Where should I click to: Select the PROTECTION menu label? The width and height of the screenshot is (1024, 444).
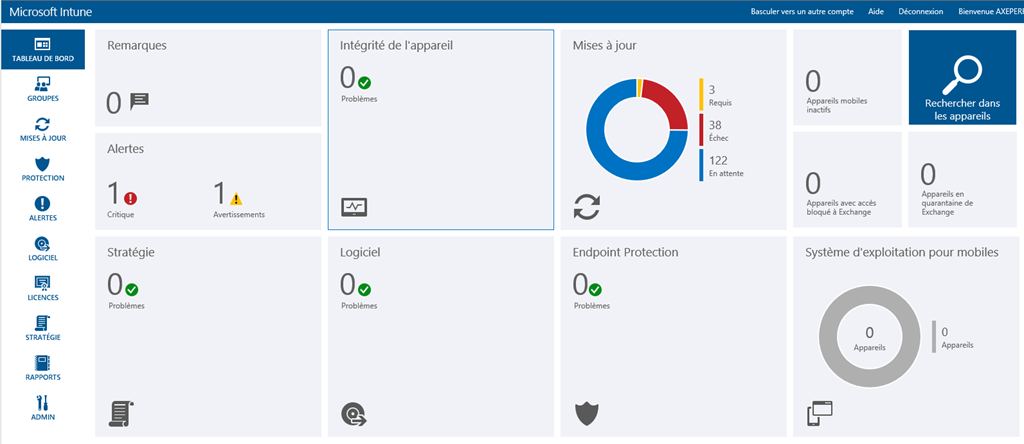coord(42,178)
